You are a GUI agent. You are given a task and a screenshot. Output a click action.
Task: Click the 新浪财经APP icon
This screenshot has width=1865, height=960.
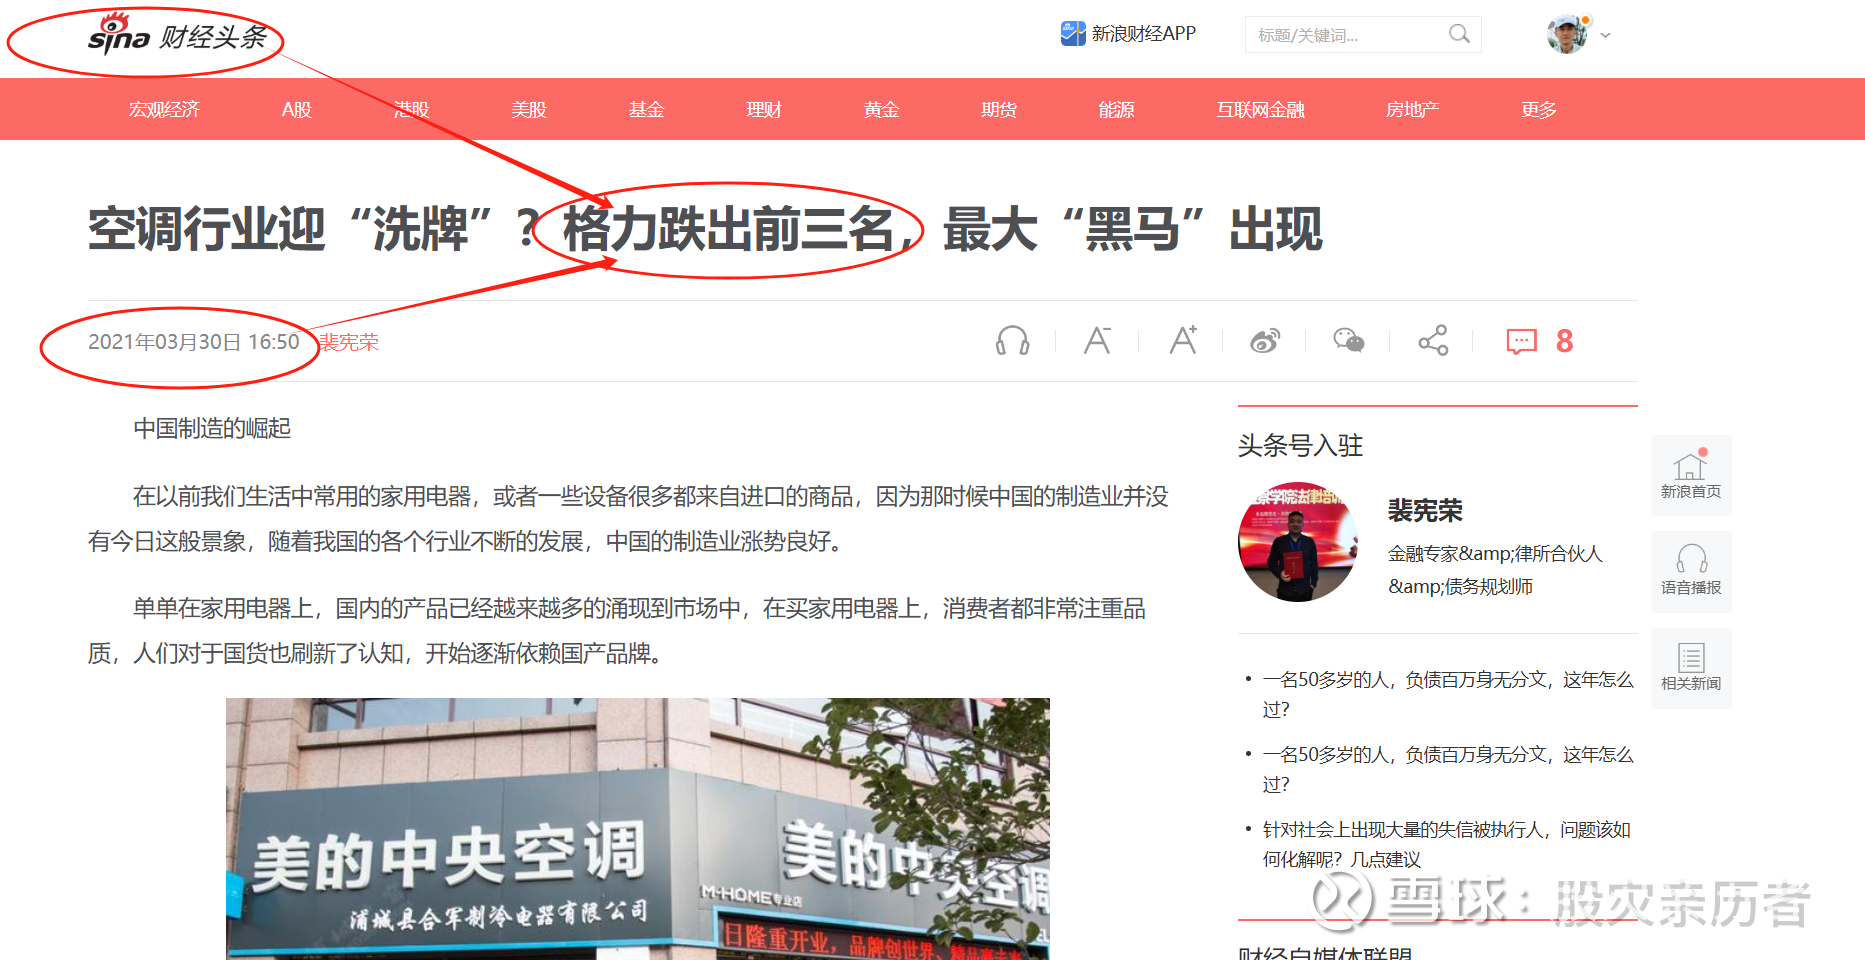tap(1073, 33)
